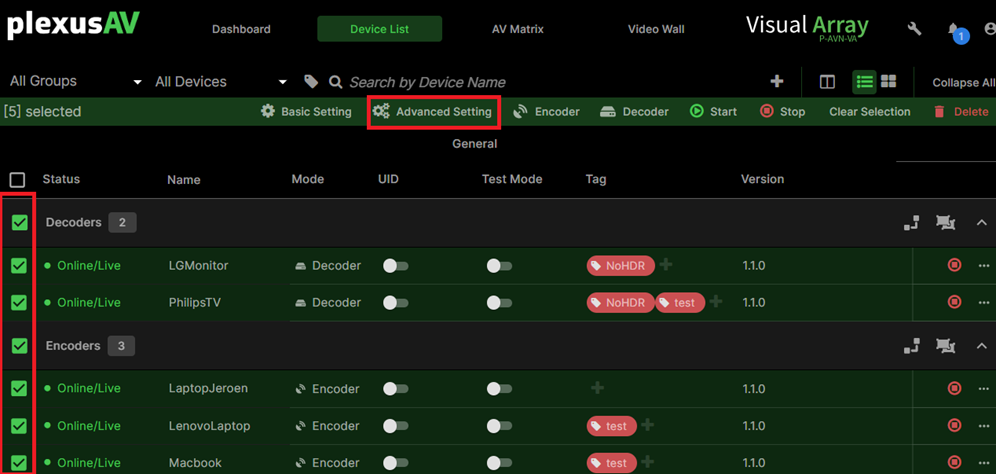The width and height of the screenshot is (996, 474).
Task: Toggle Test Mode switch for PhilipsTV
Action: pos(499,302)
